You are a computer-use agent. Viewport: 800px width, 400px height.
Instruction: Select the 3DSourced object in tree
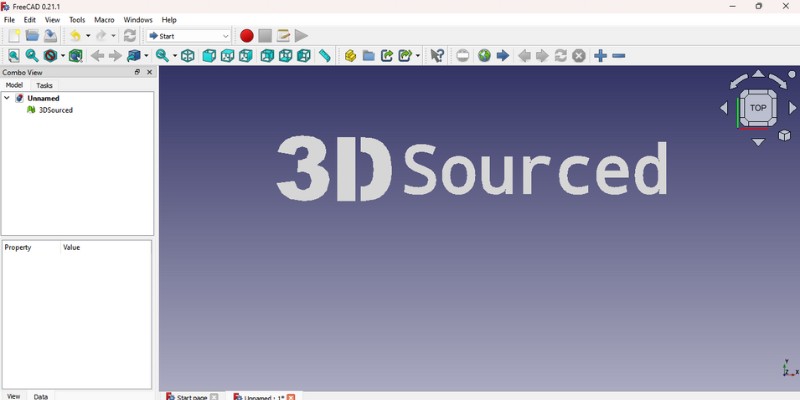point(55,110)
